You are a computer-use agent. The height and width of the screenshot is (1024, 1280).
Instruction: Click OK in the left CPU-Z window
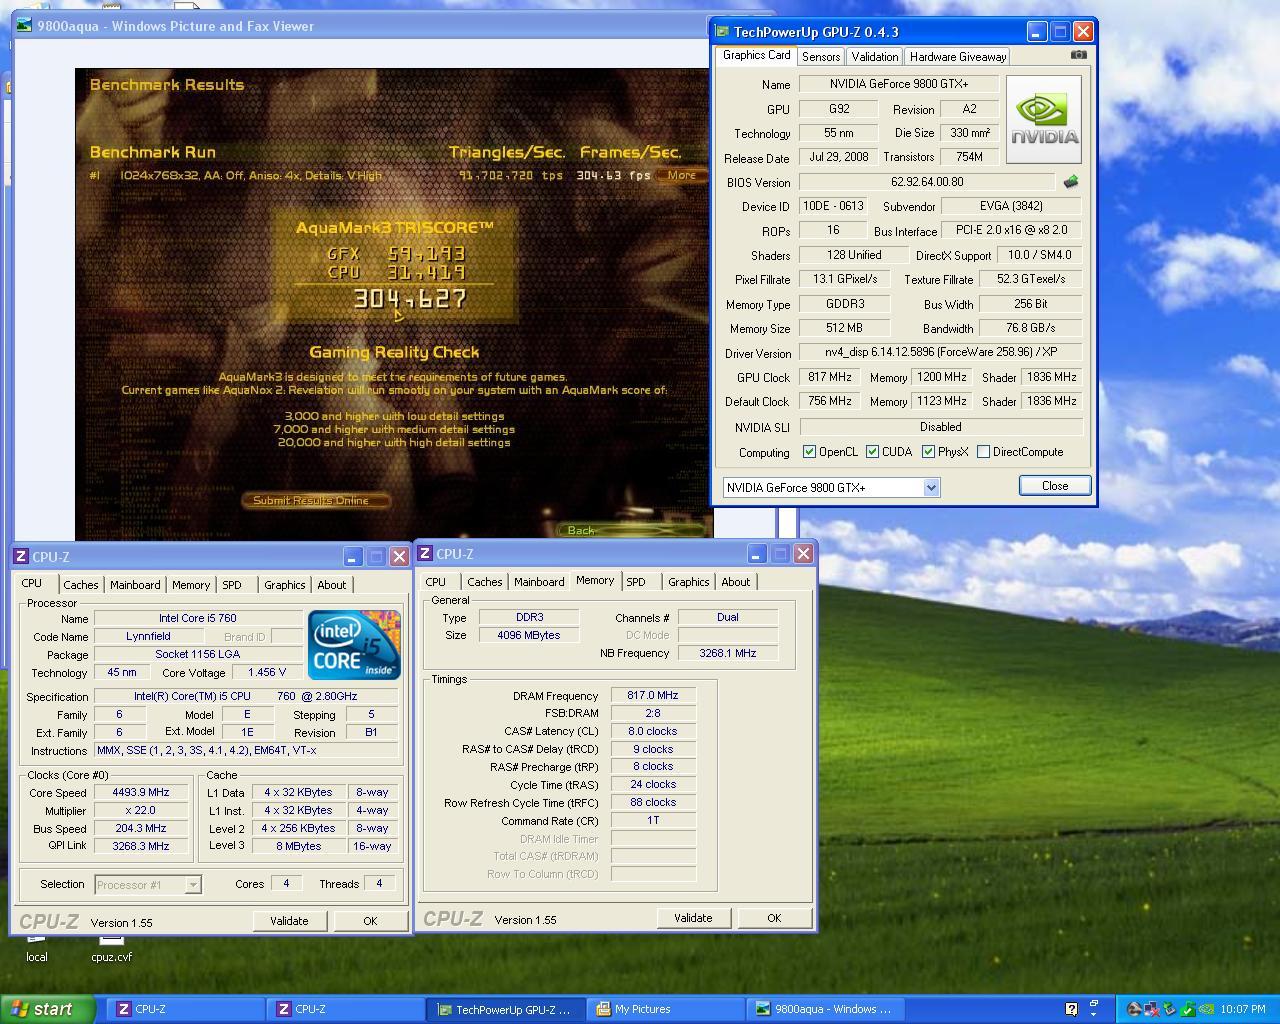pyautogui.click(x=370, y=921)
